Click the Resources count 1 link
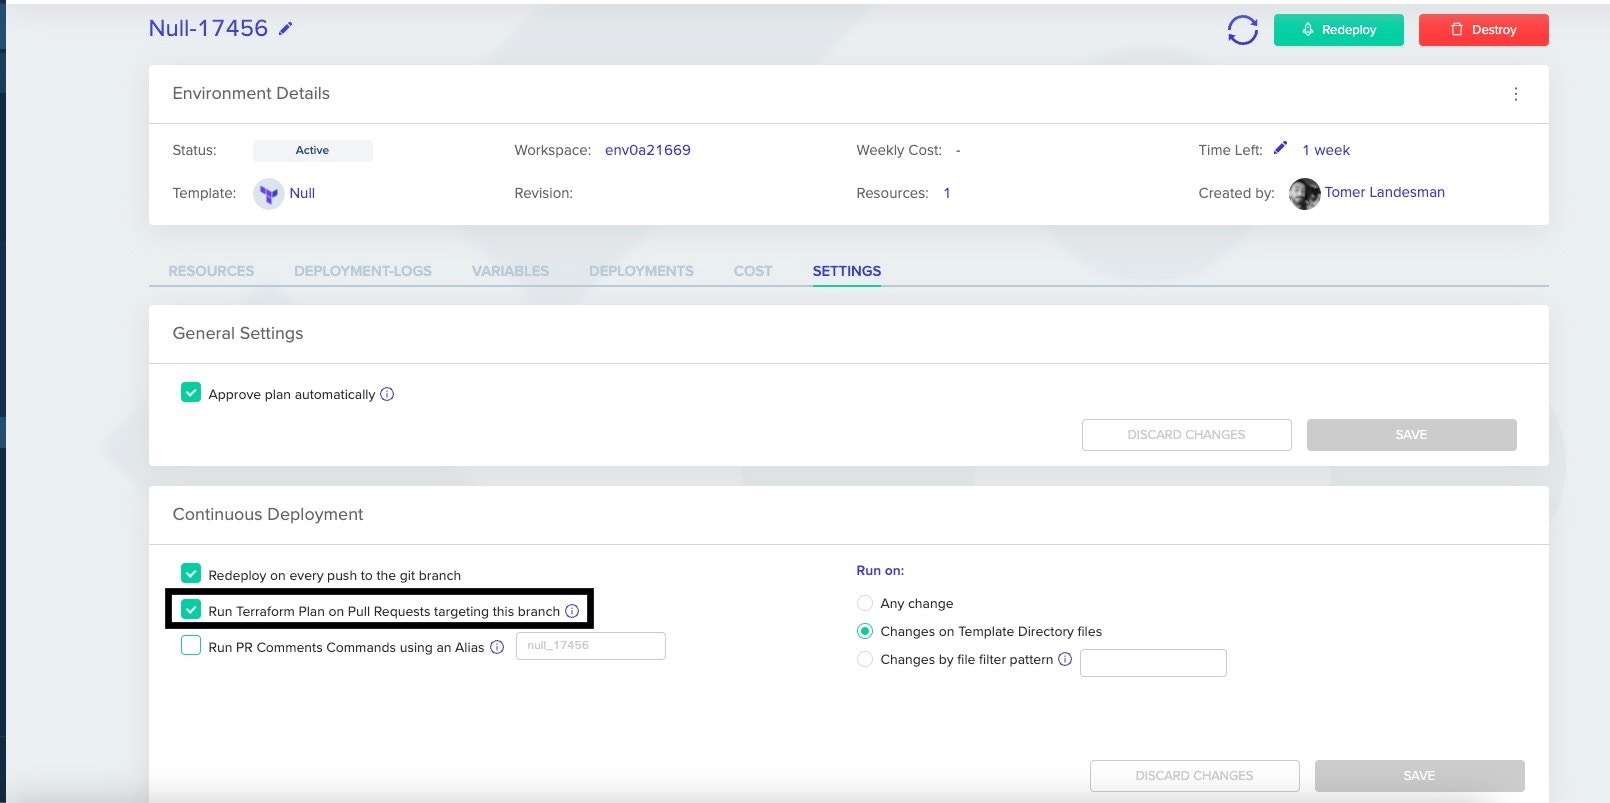The width and height of the screenshot is (1610, 803). (947, 193)
